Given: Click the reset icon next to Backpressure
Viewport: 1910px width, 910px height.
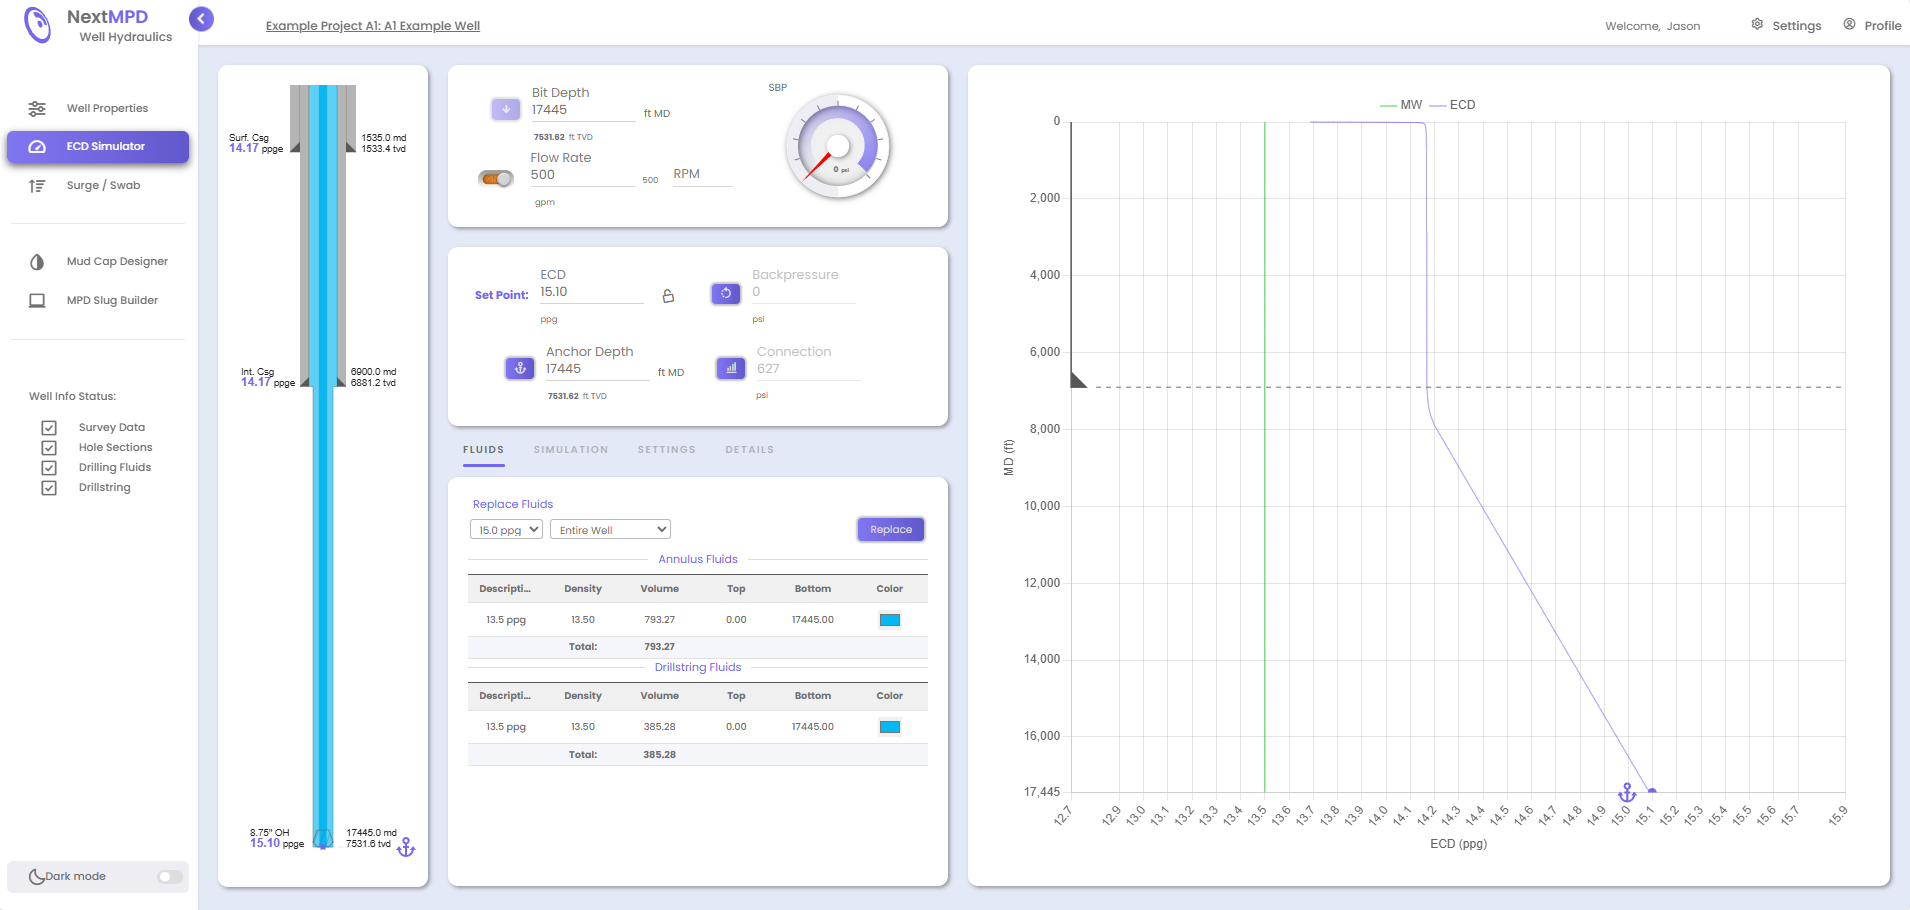Looking at the screenshot, I should click(725, 293).
